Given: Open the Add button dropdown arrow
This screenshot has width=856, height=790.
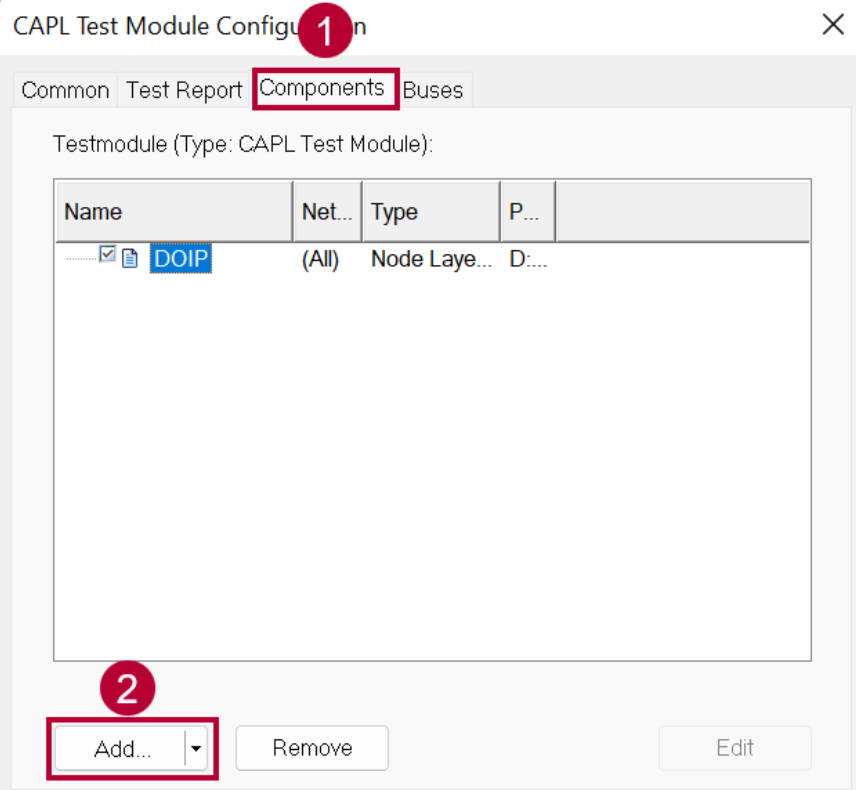Looking at the screenshot, I should (196, 748).
